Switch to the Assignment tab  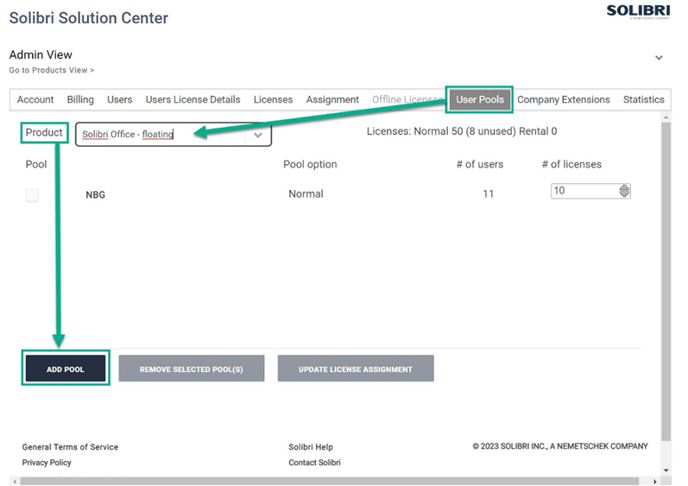coord(332,100)
